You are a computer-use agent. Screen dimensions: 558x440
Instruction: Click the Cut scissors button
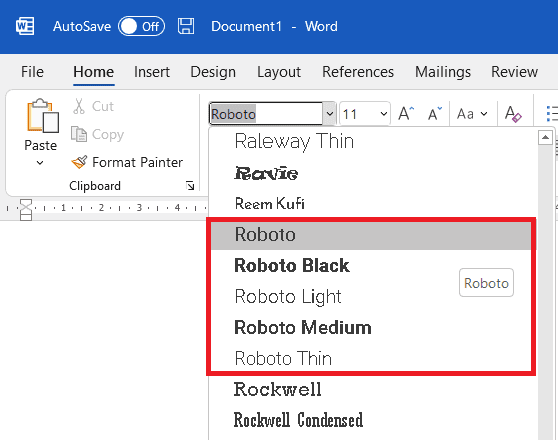94,106
